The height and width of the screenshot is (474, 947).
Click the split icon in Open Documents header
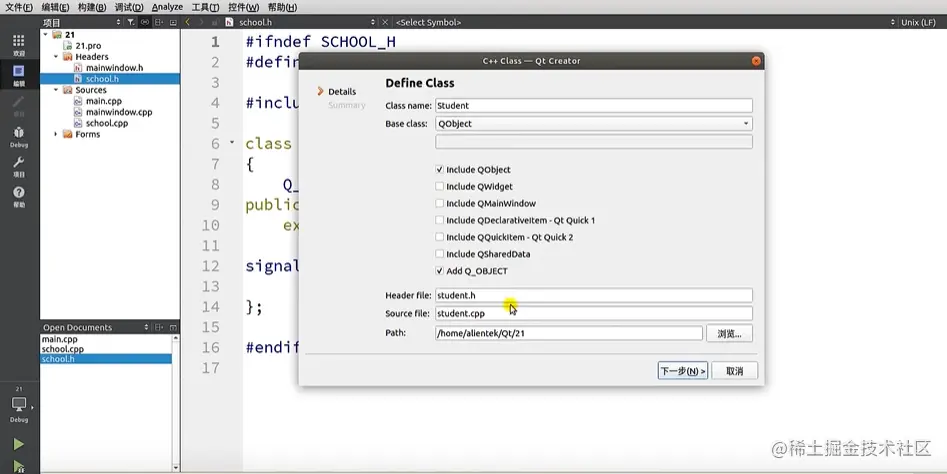pyautogui.click(x=159, y=327)
